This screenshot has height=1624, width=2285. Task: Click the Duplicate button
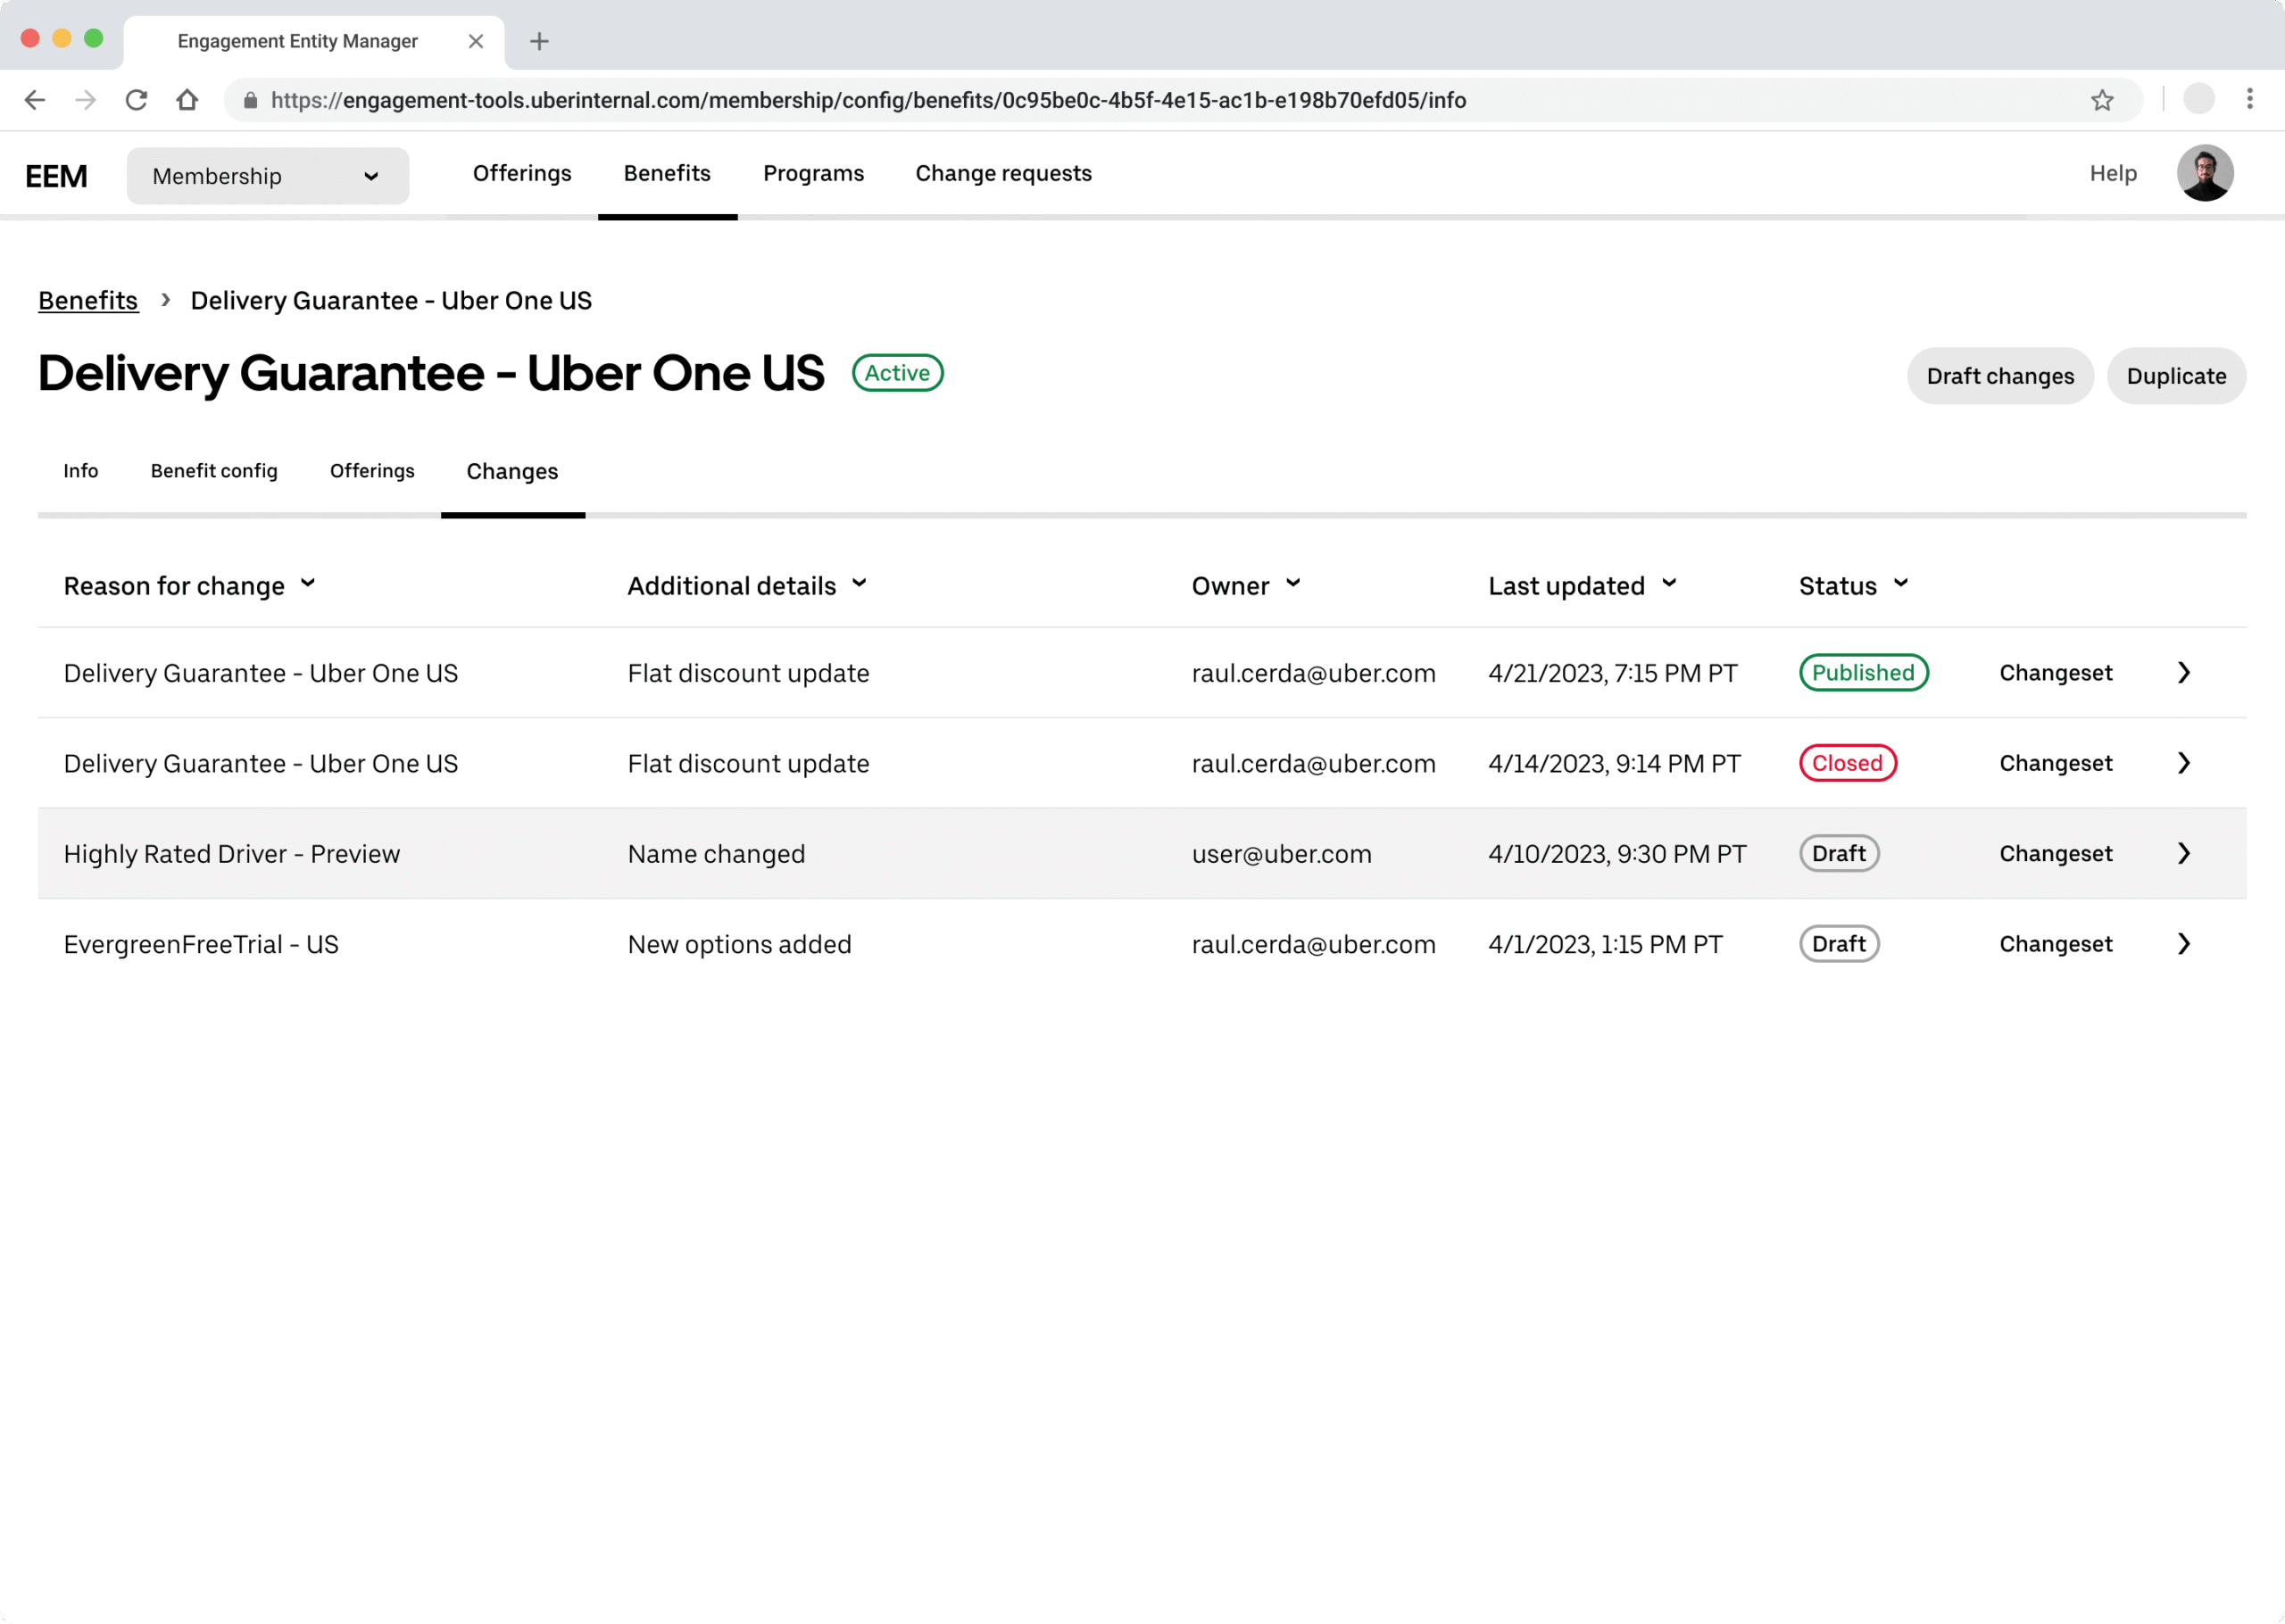click(x=2175, y=376)
